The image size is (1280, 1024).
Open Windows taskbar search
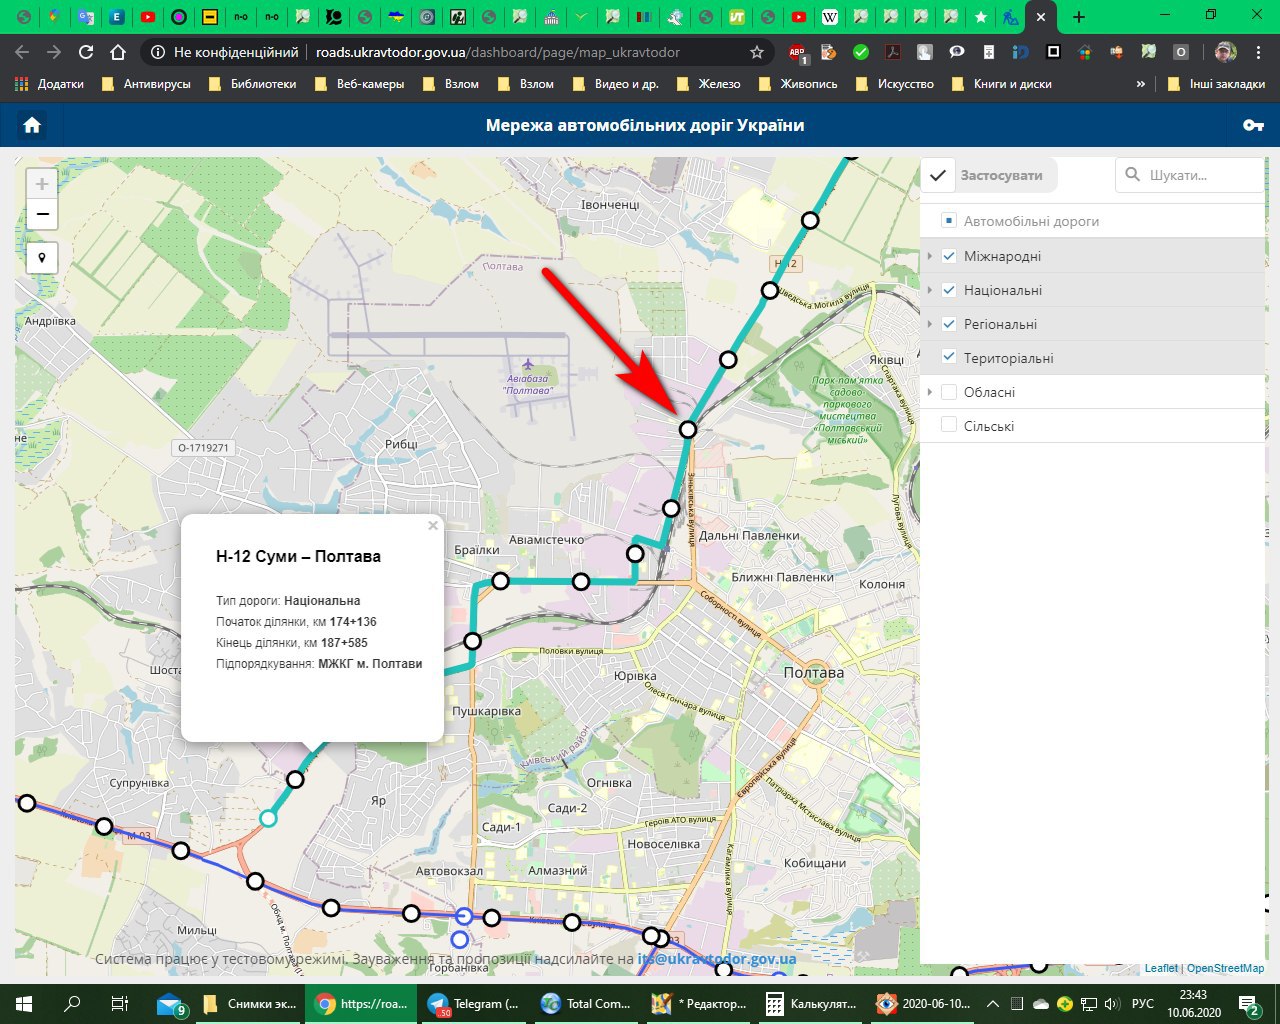point(72,1003)
